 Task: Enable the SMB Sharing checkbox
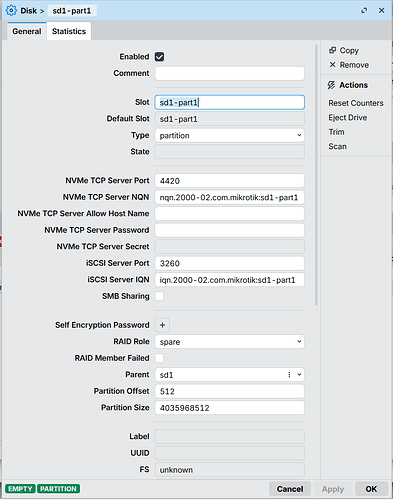(159, 296)
